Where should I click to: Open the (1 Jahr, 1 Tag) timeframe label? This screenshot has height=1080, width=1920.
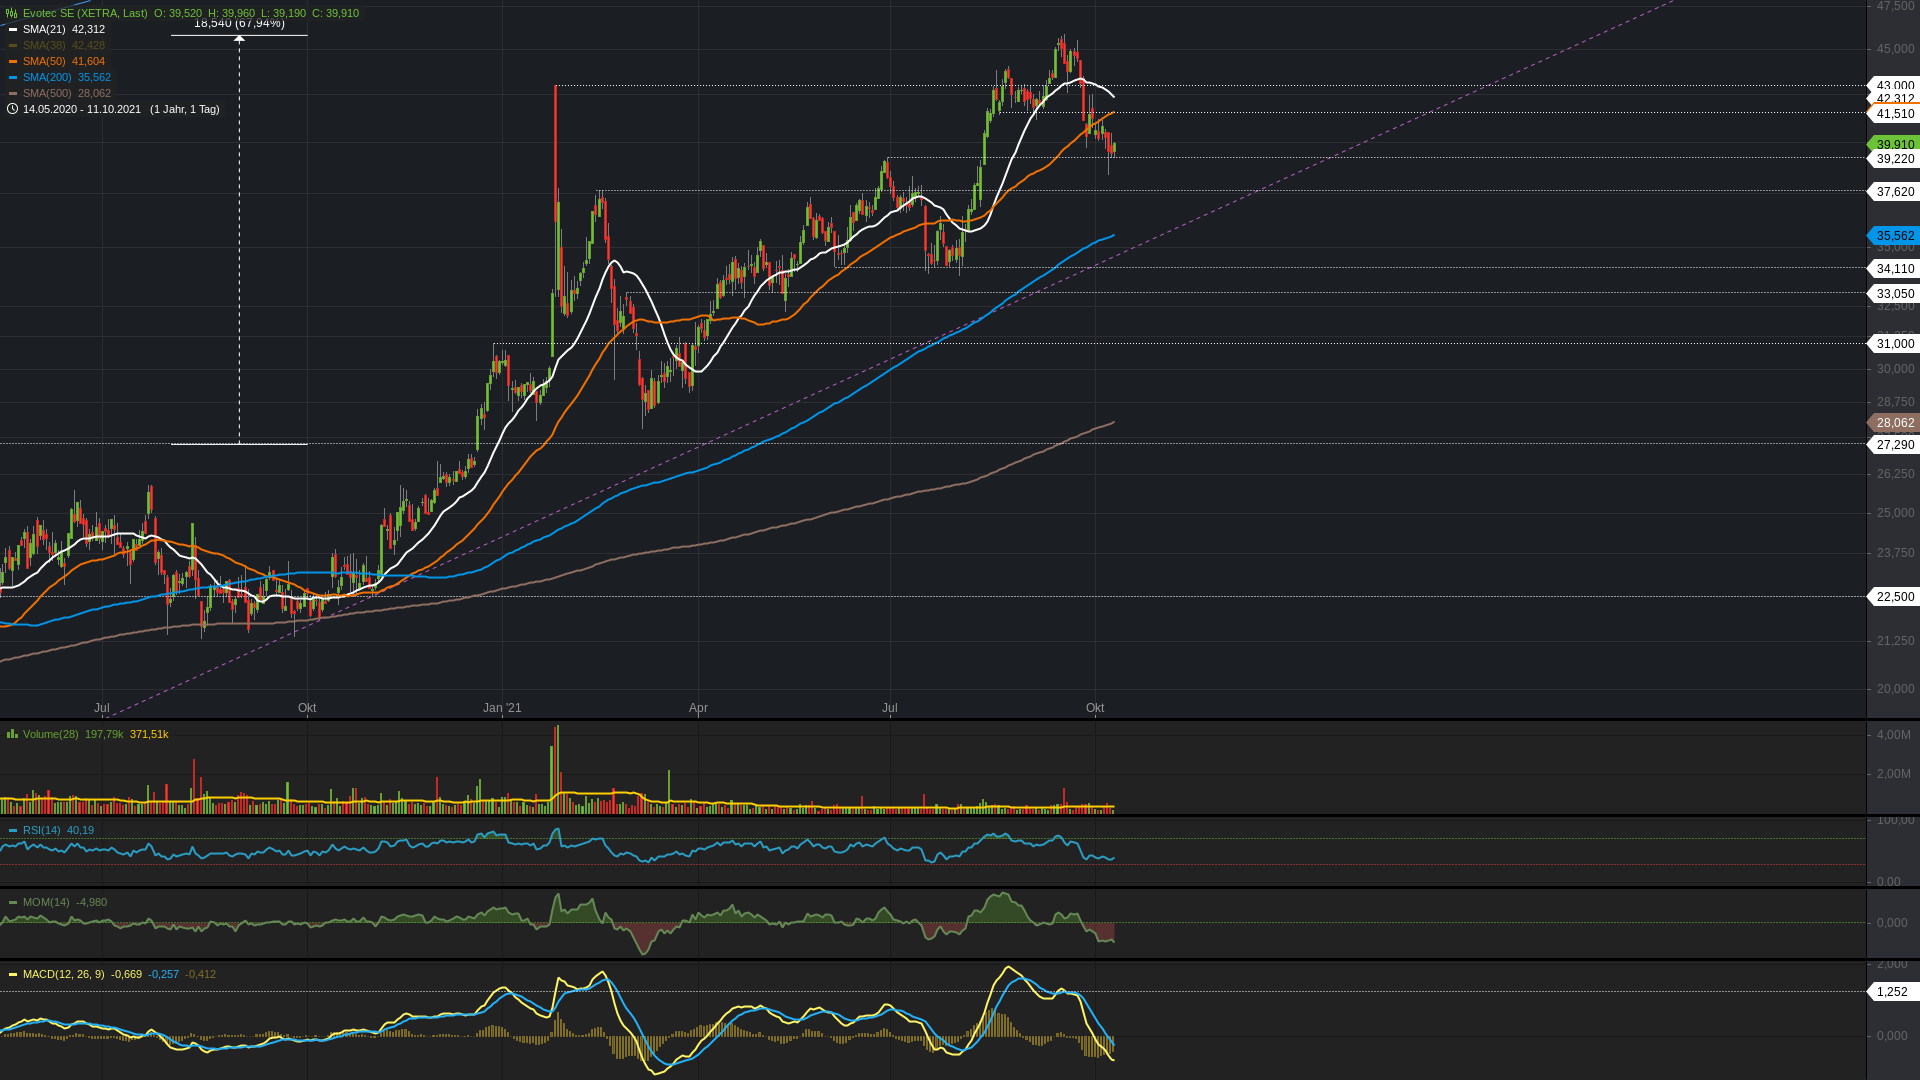click(x=185, y=109)
